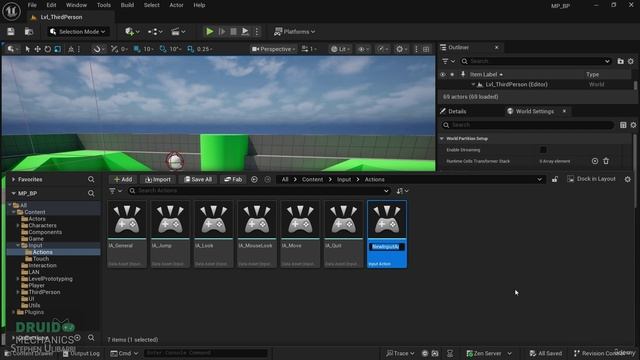This screenshot has width=640, height=360.
Task: Create new folder in Outliner
Action: click(x=620, y=61)
